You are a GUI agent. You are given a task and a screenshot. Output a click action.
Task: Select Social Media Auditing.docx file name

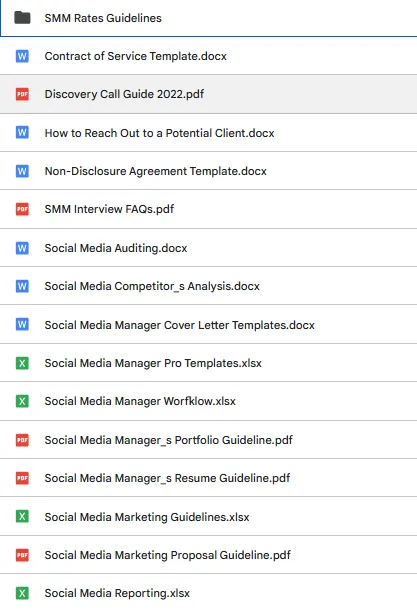pyautogui.click(x=116, y=248)
